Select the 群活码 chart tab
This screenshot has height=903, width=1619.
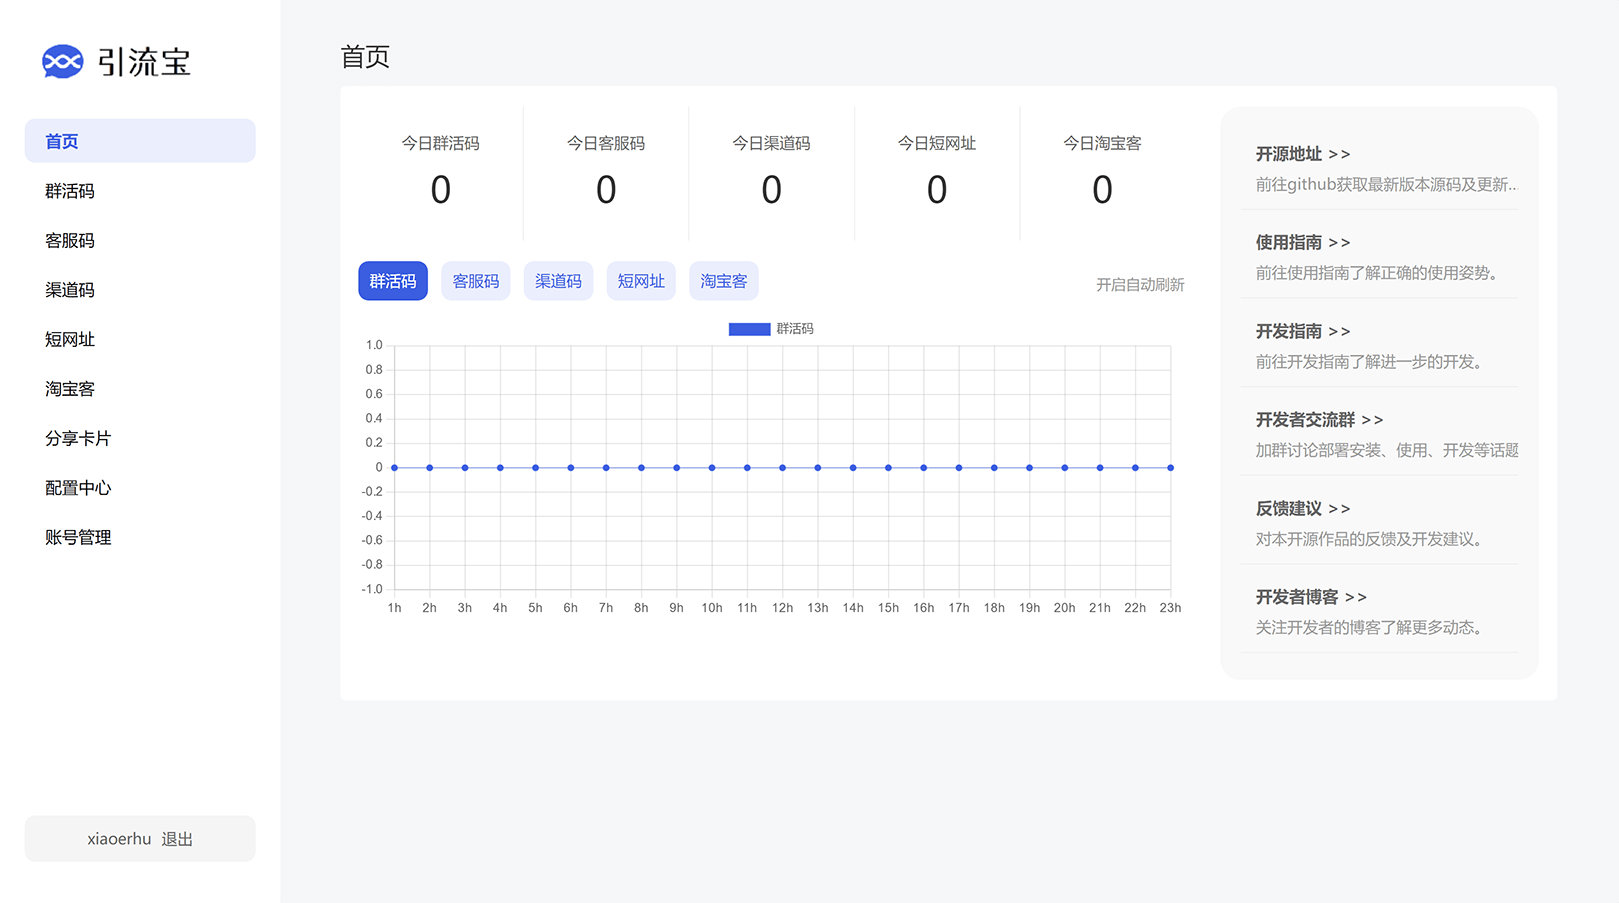pos(393,281)
